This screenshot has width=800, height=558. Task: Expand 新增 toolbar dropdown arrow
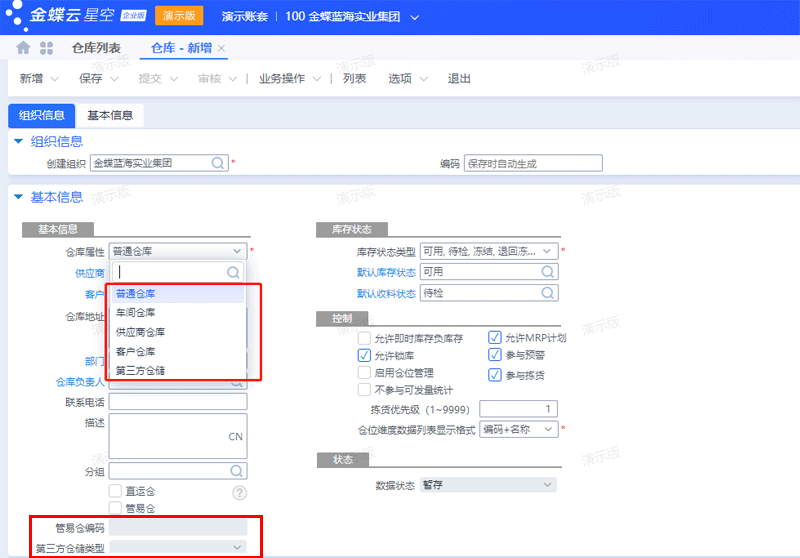55,79
